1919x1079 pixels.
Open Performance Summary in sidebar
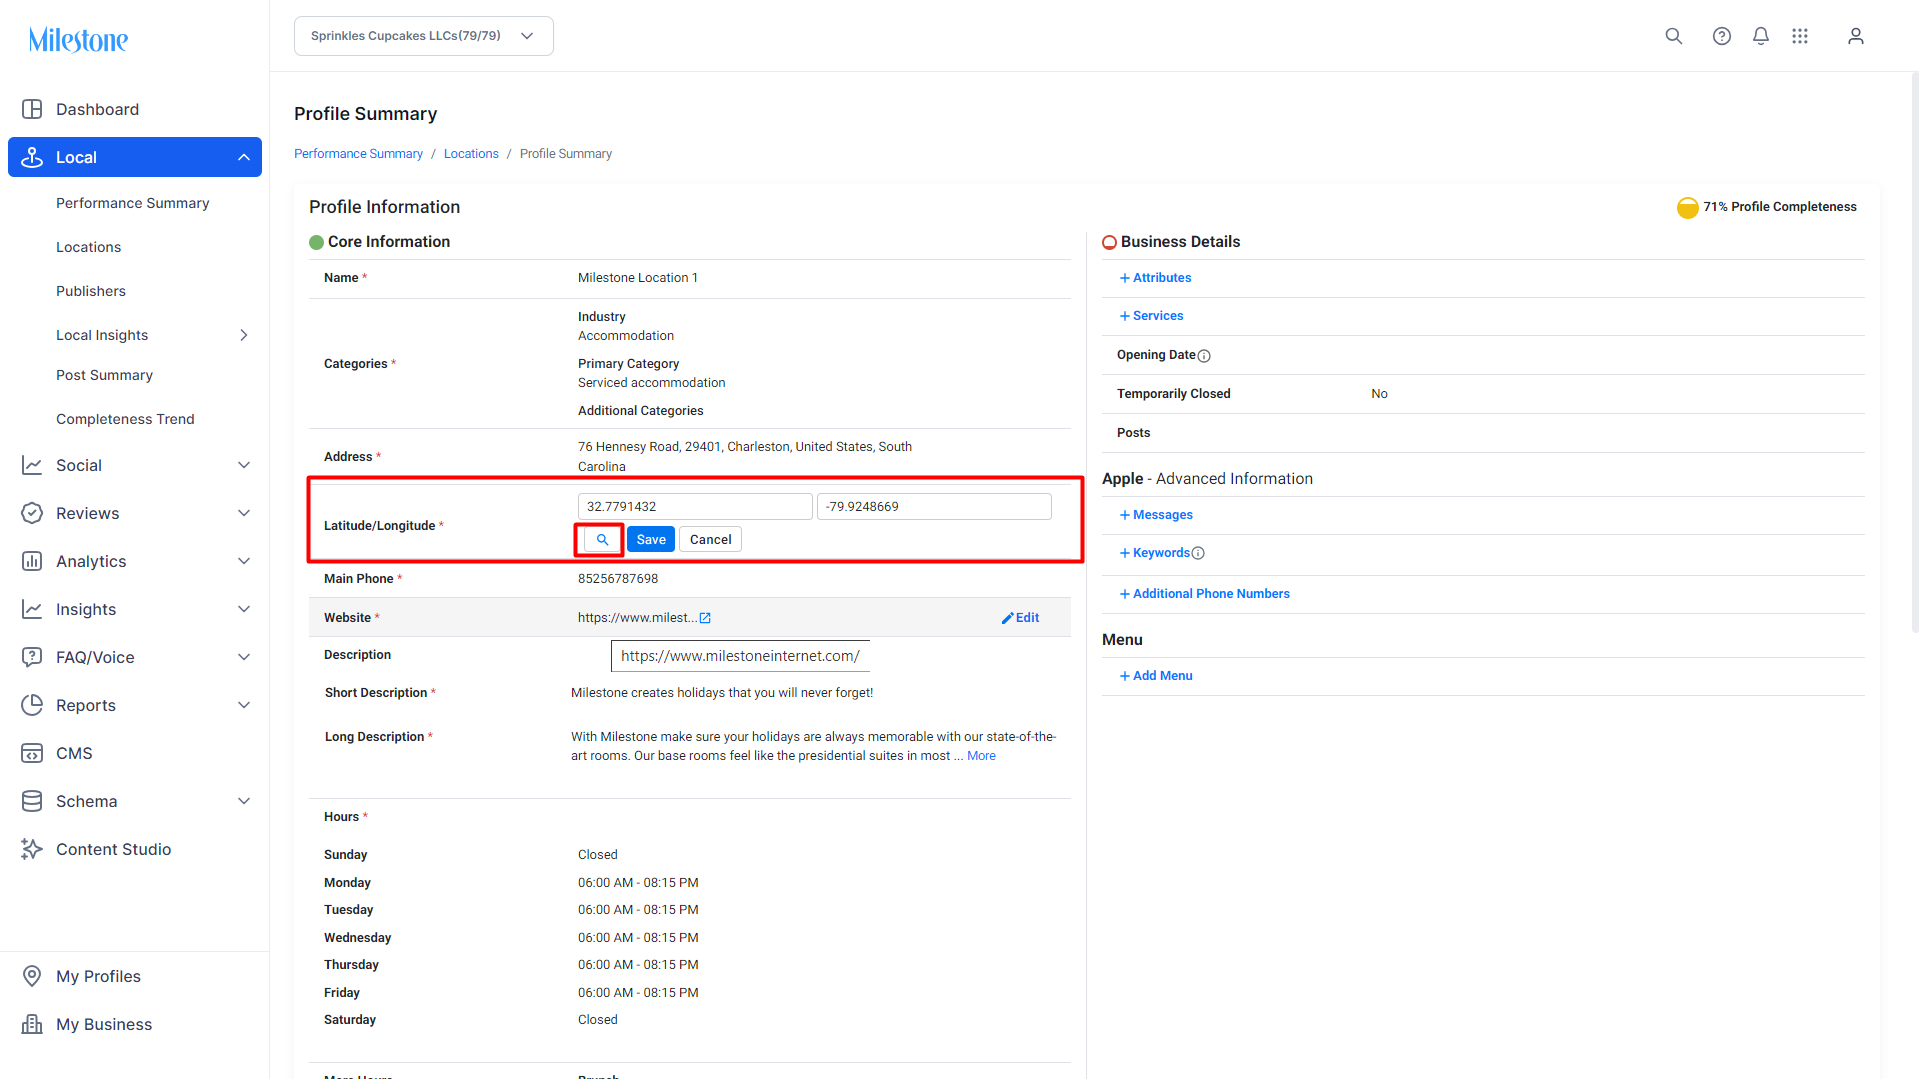coord(133,203)
